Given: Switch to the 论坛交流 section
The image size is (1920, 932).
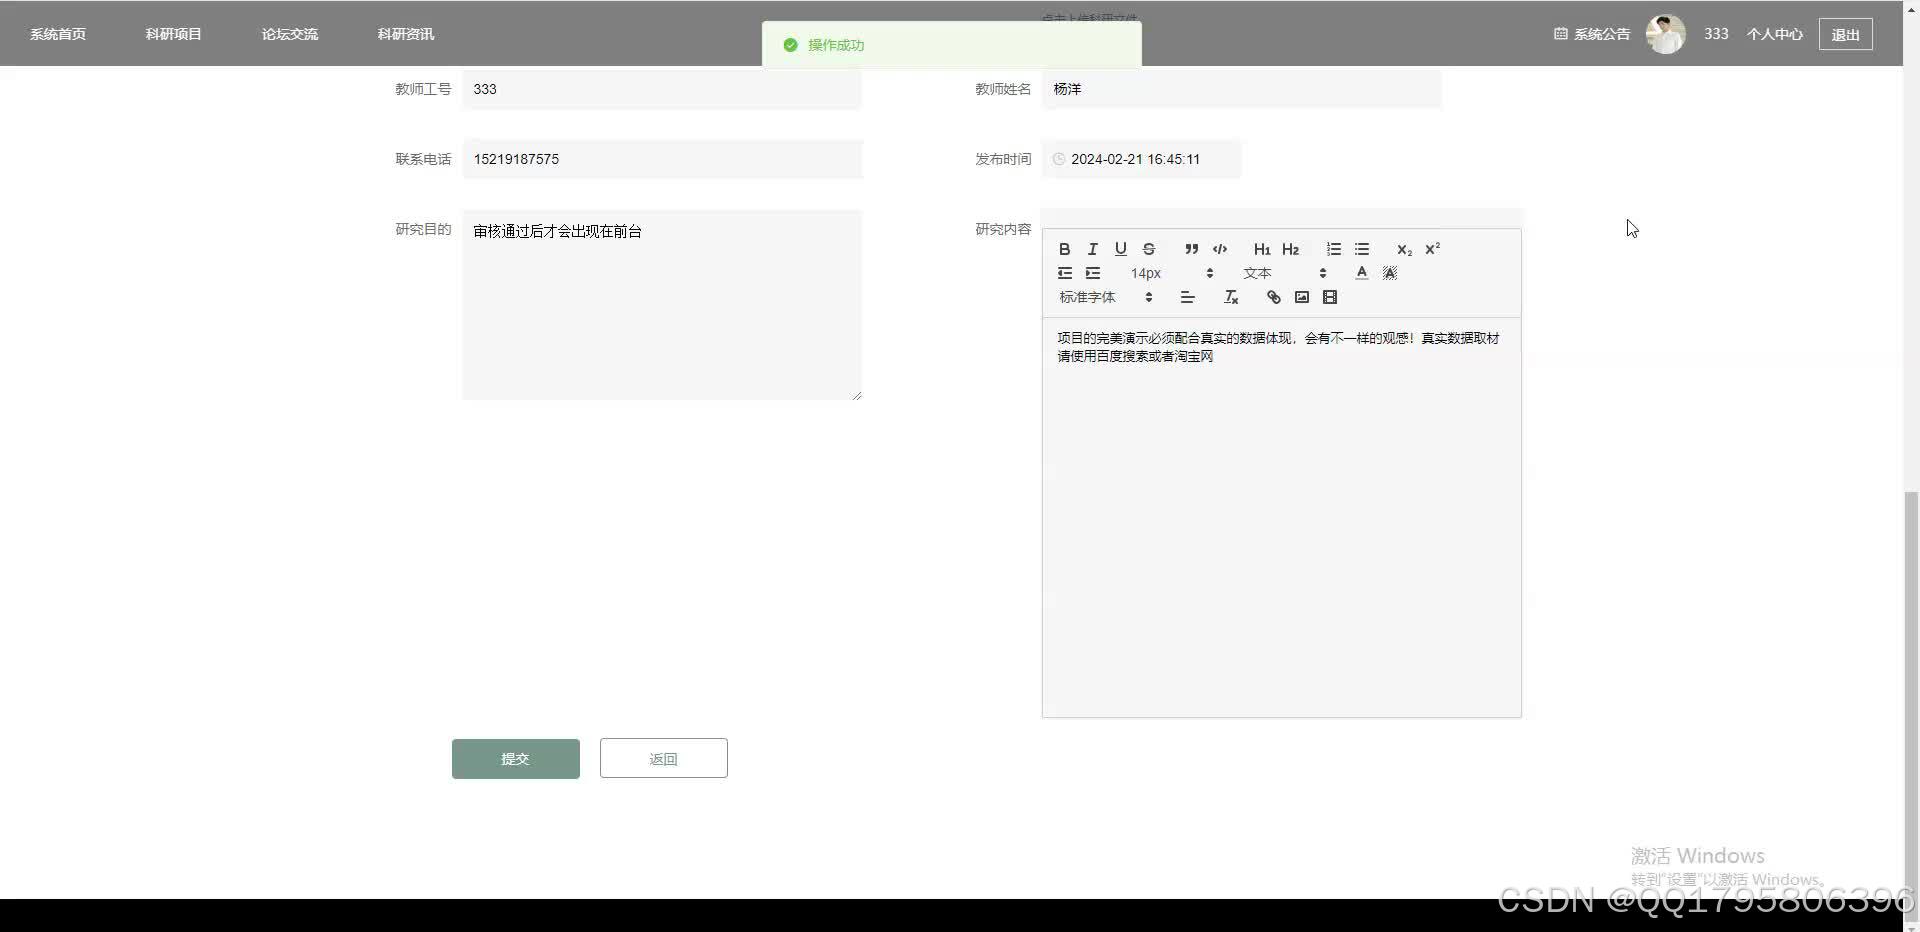Looking at the screenshot, I should point(289,33).
